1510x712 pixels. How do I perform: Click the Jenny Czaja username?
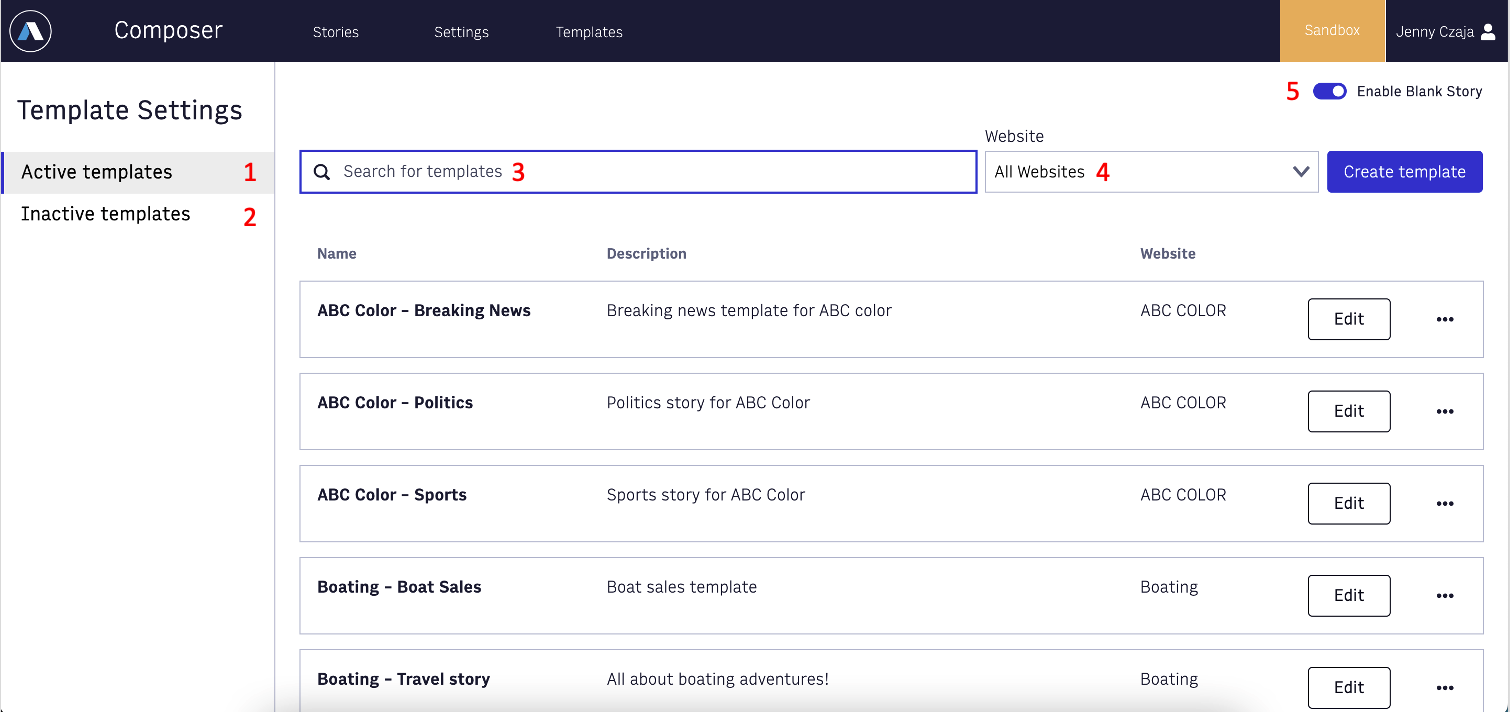[x=1435, y=32]
